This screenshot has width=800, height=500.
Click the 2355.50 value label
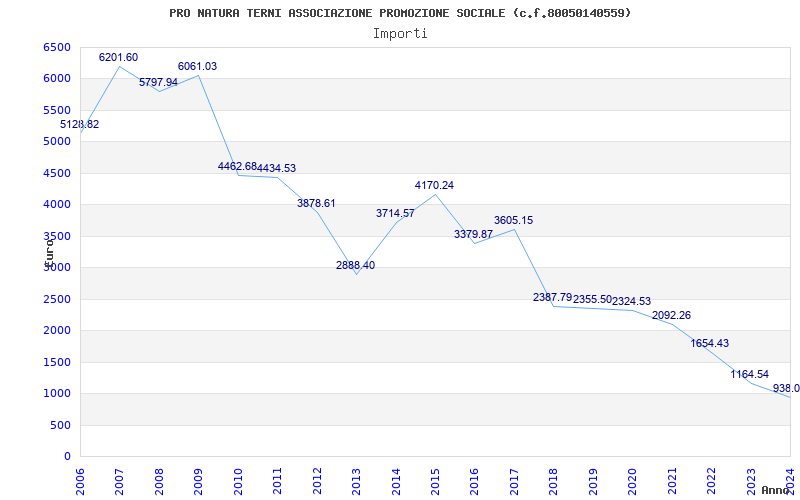592,300
